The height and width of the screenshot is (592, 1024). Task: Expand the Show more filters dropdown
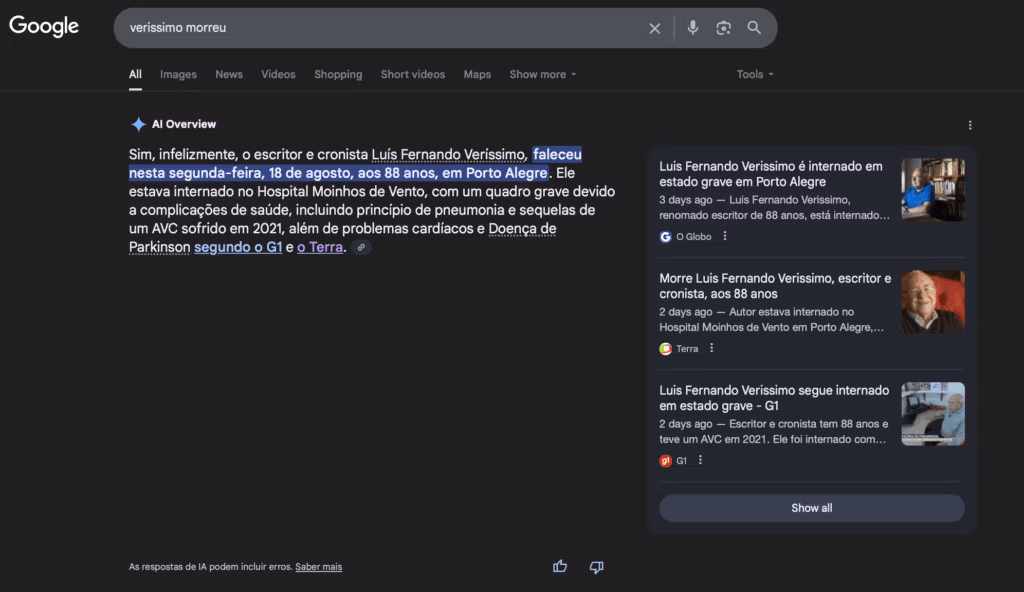point(542,75)
